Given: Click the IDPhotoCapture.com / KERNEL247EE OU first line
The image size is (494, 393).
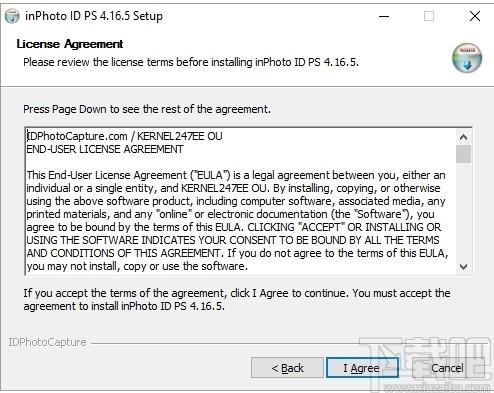Looking at the screenshot, I should pyautogui.click(x=124, y=136).
